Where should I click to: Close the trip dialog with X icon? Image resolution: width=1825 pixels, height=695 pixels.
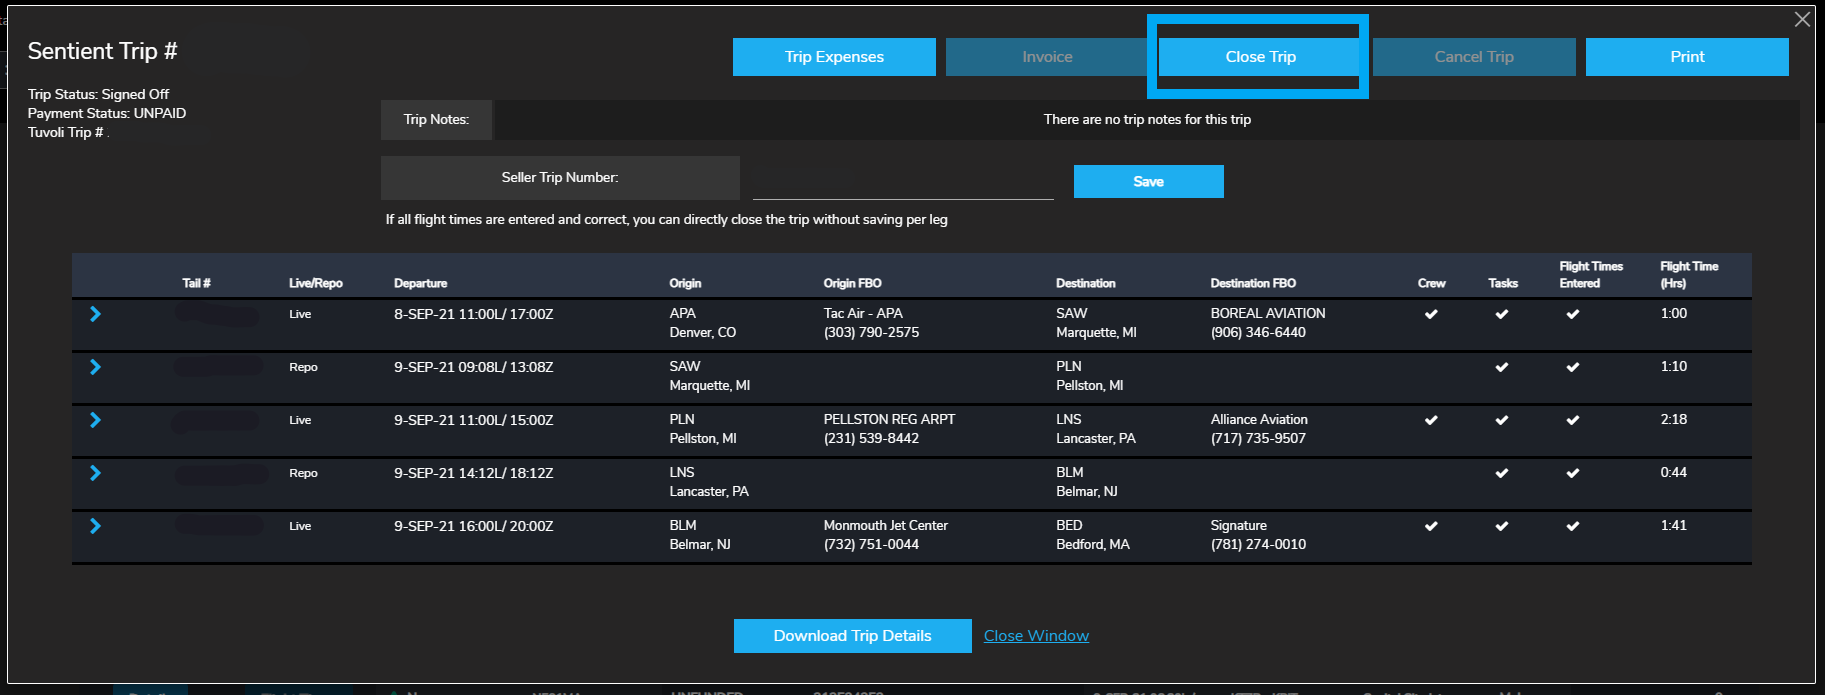1802,20
